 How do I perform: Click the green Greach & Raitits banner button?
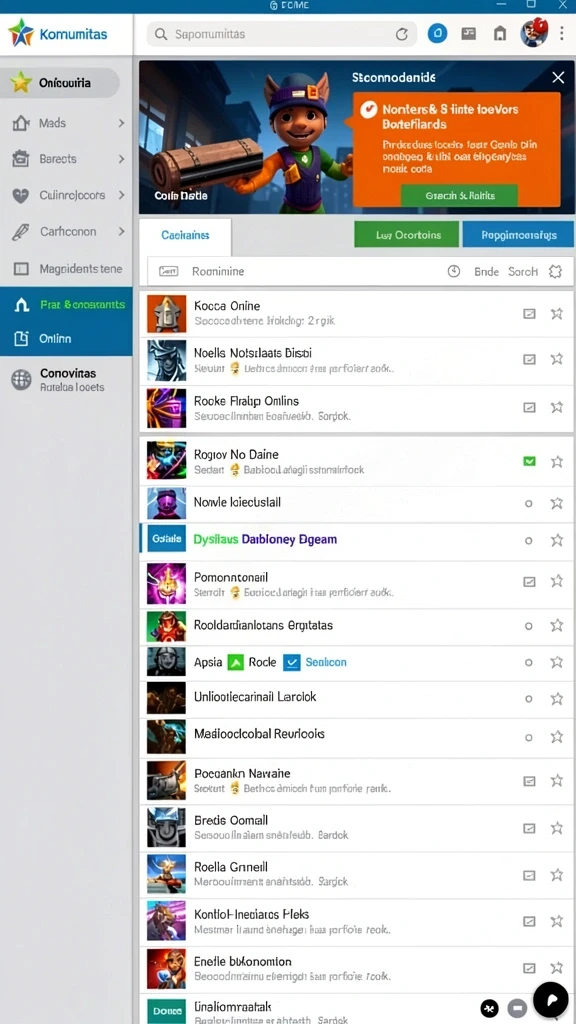[x=459, y=195]
